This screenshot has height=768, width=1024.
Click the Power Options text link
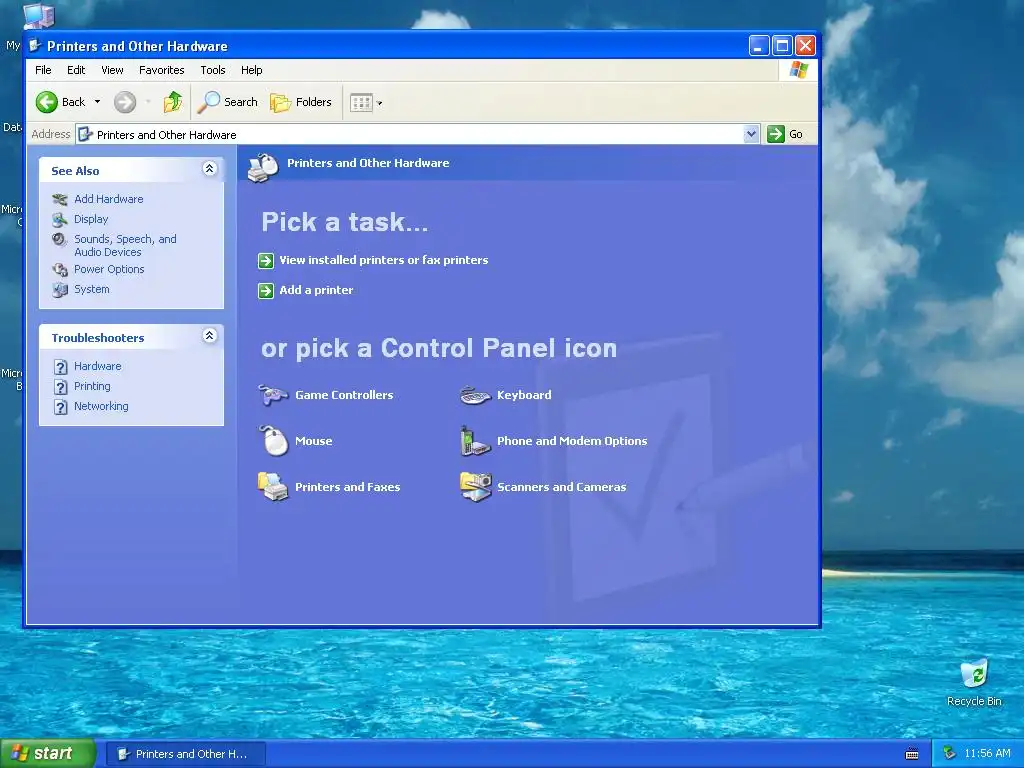tap(109, 269)
